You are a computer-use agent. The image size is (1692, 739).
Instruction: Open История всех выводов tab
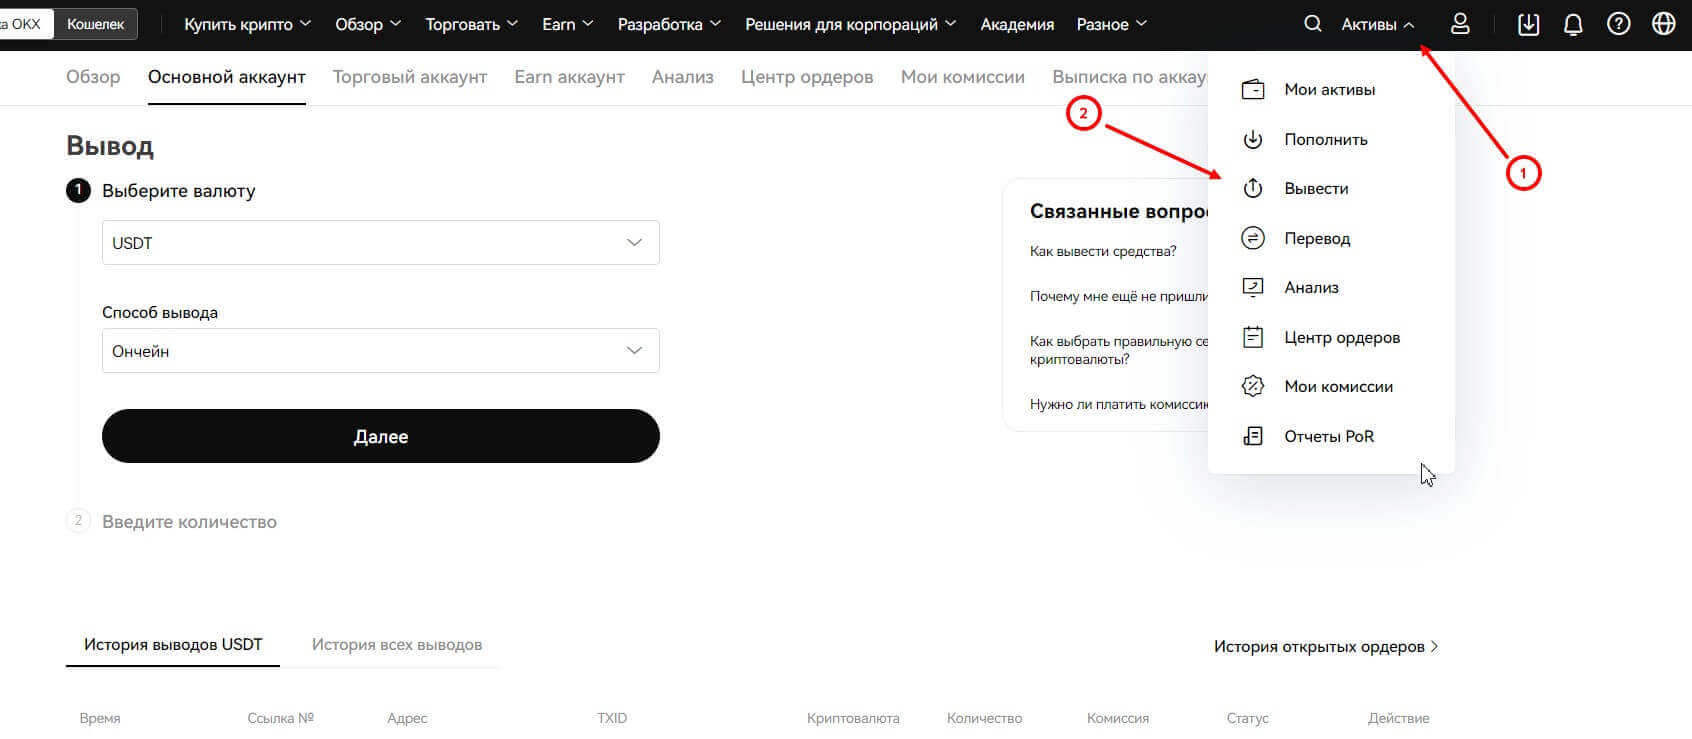[x=396, y=645]
